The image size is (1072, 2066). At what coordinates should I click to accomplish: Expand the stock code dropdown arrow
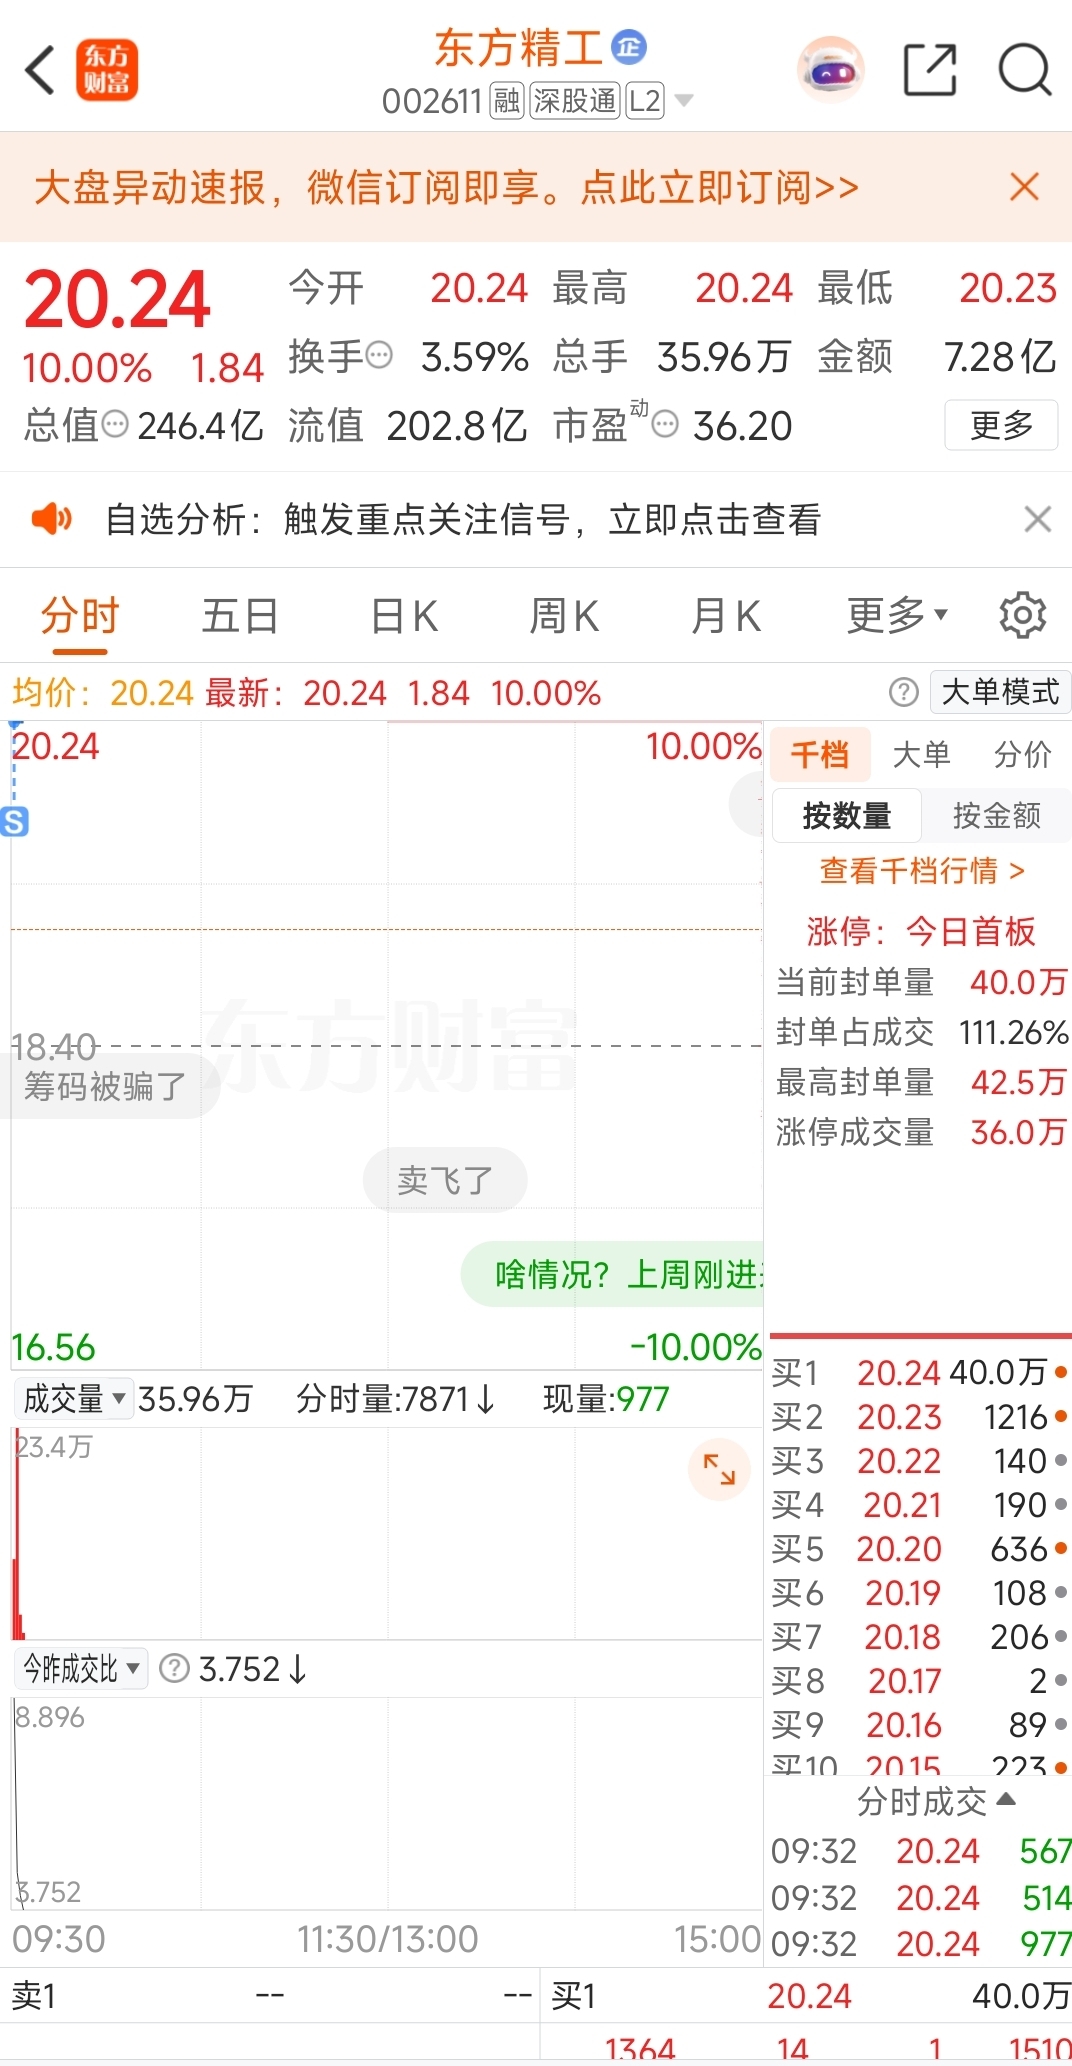pos(684,101)
